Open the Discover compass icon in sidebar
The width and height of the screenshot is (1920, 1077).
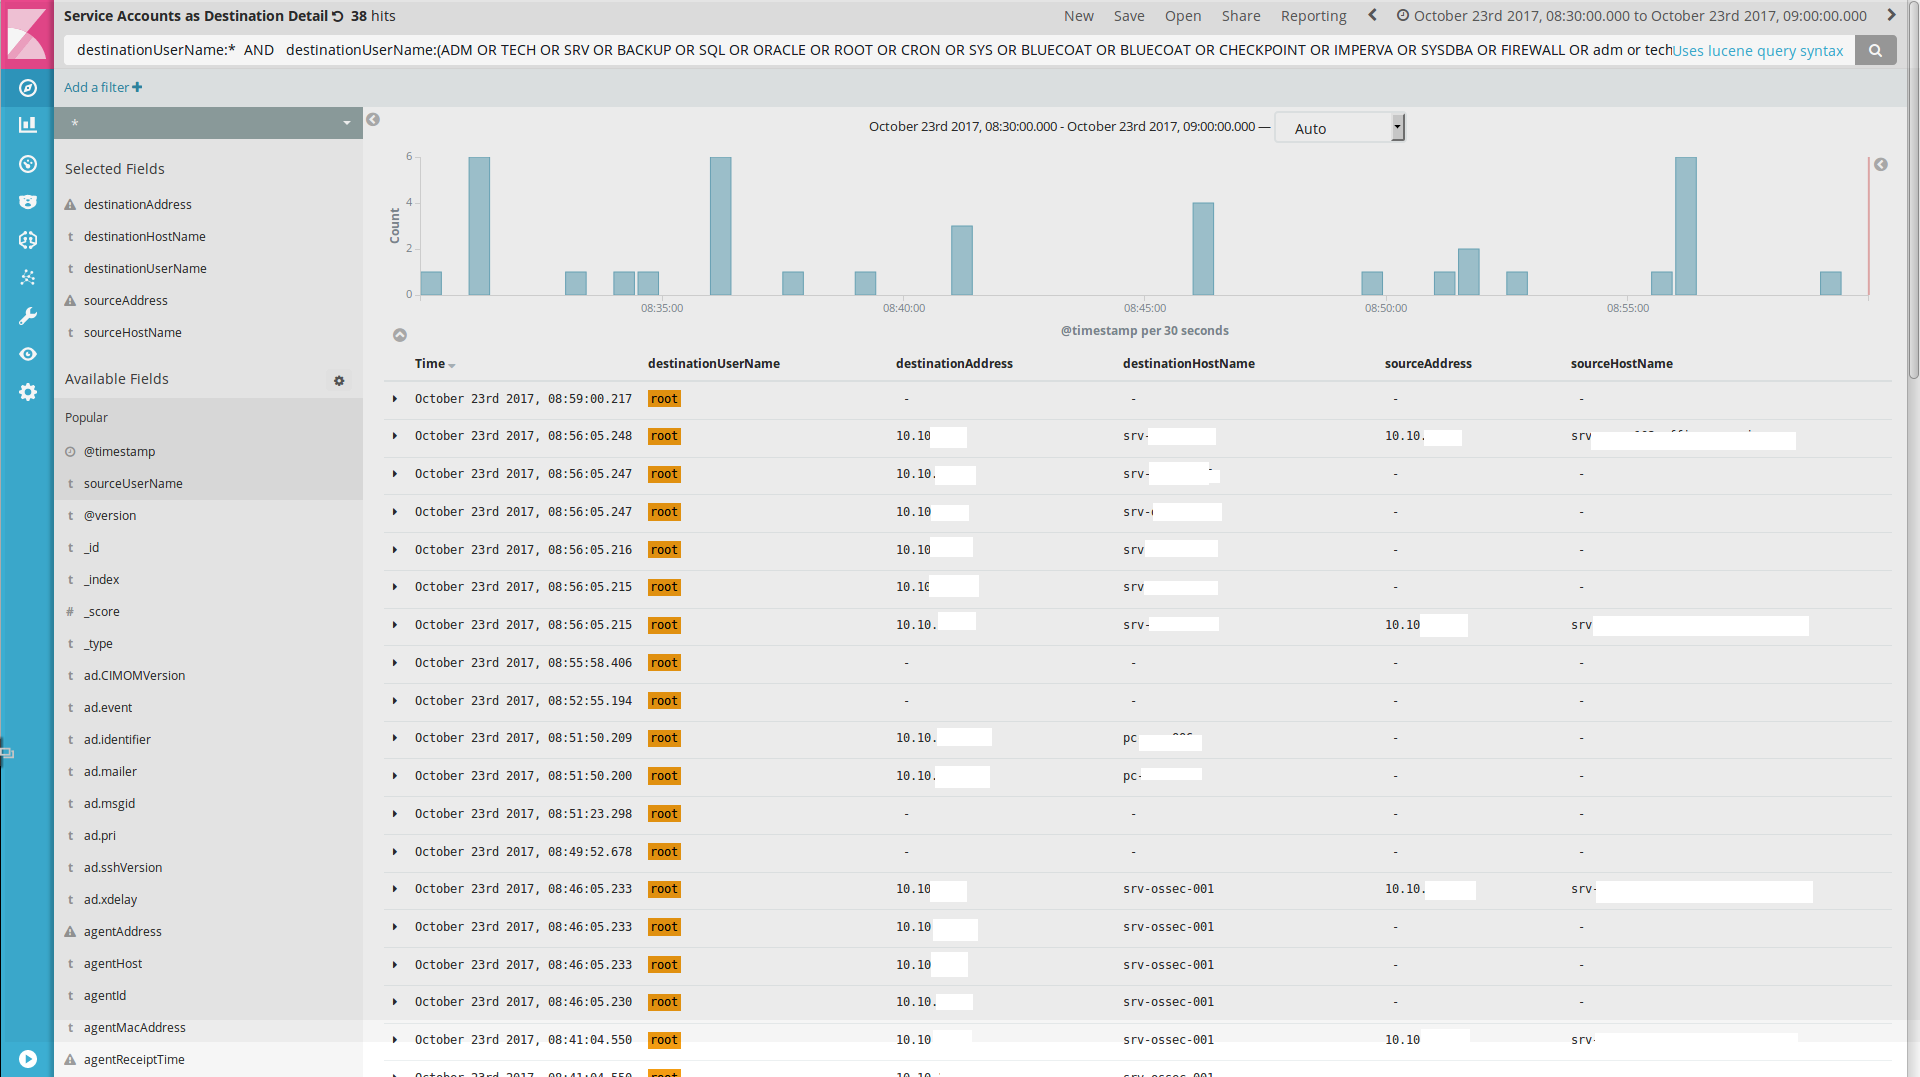(x=28, y=88)
